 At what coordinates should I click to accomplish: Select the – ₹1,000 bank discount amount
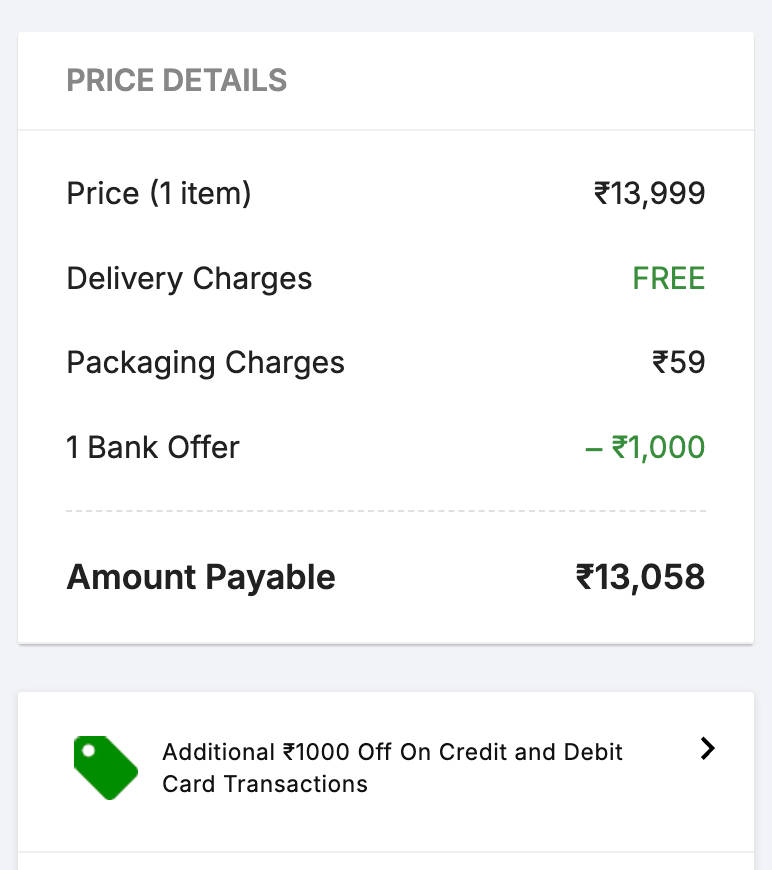[645, 447]
